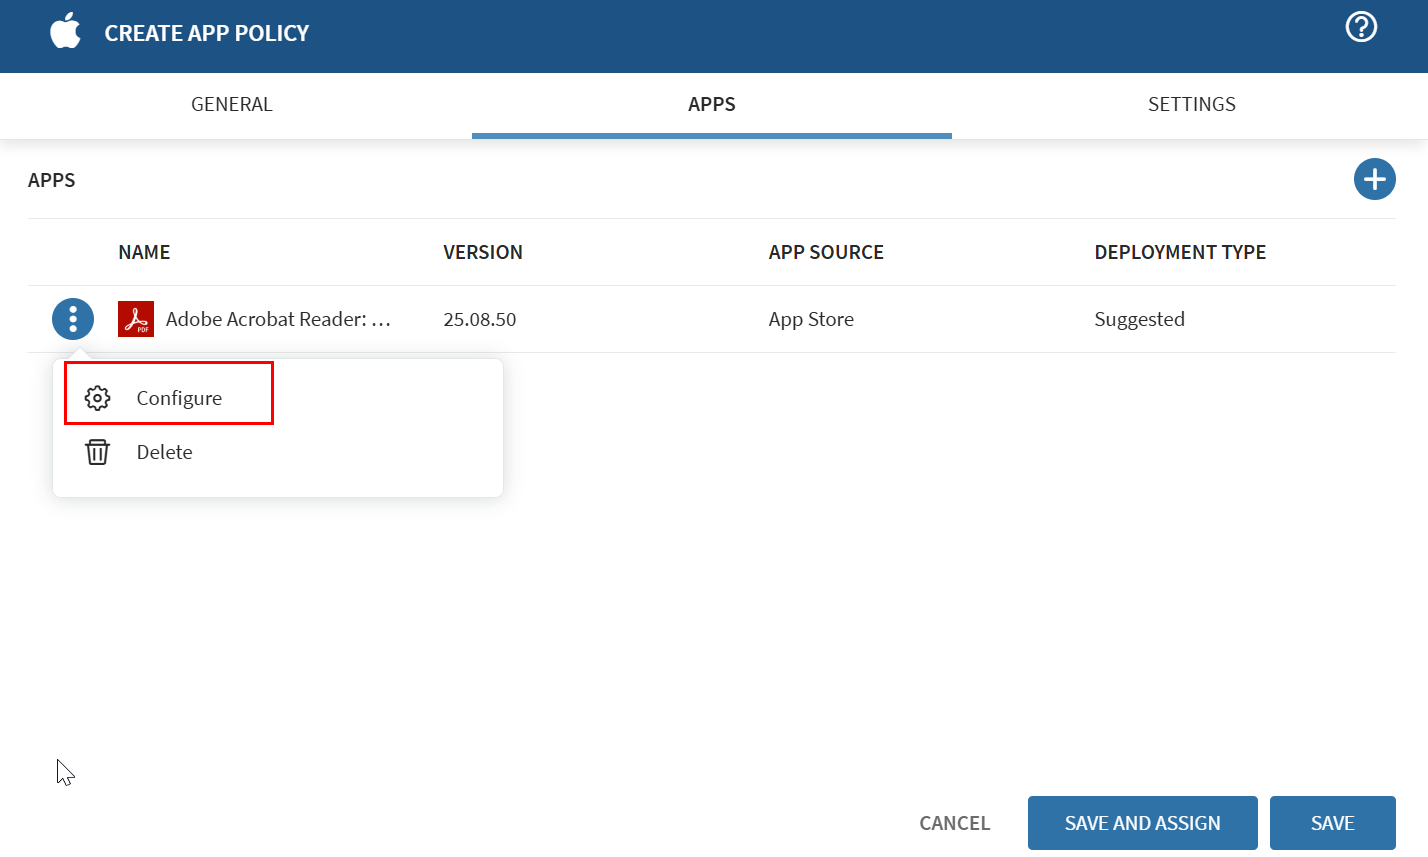Click the Adobe Acrobat Reader app icon
Screen dimensions: 1428x857
[136, 318]
